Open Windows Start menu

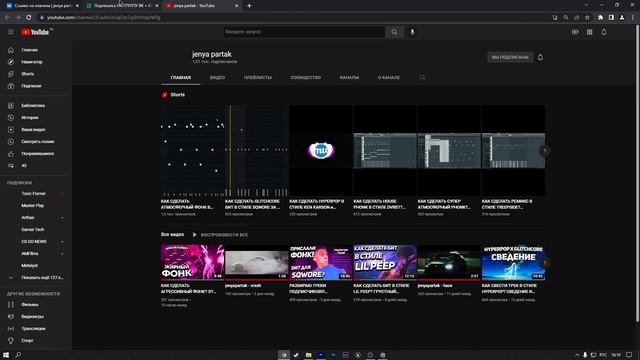click(x=6, y=355)
